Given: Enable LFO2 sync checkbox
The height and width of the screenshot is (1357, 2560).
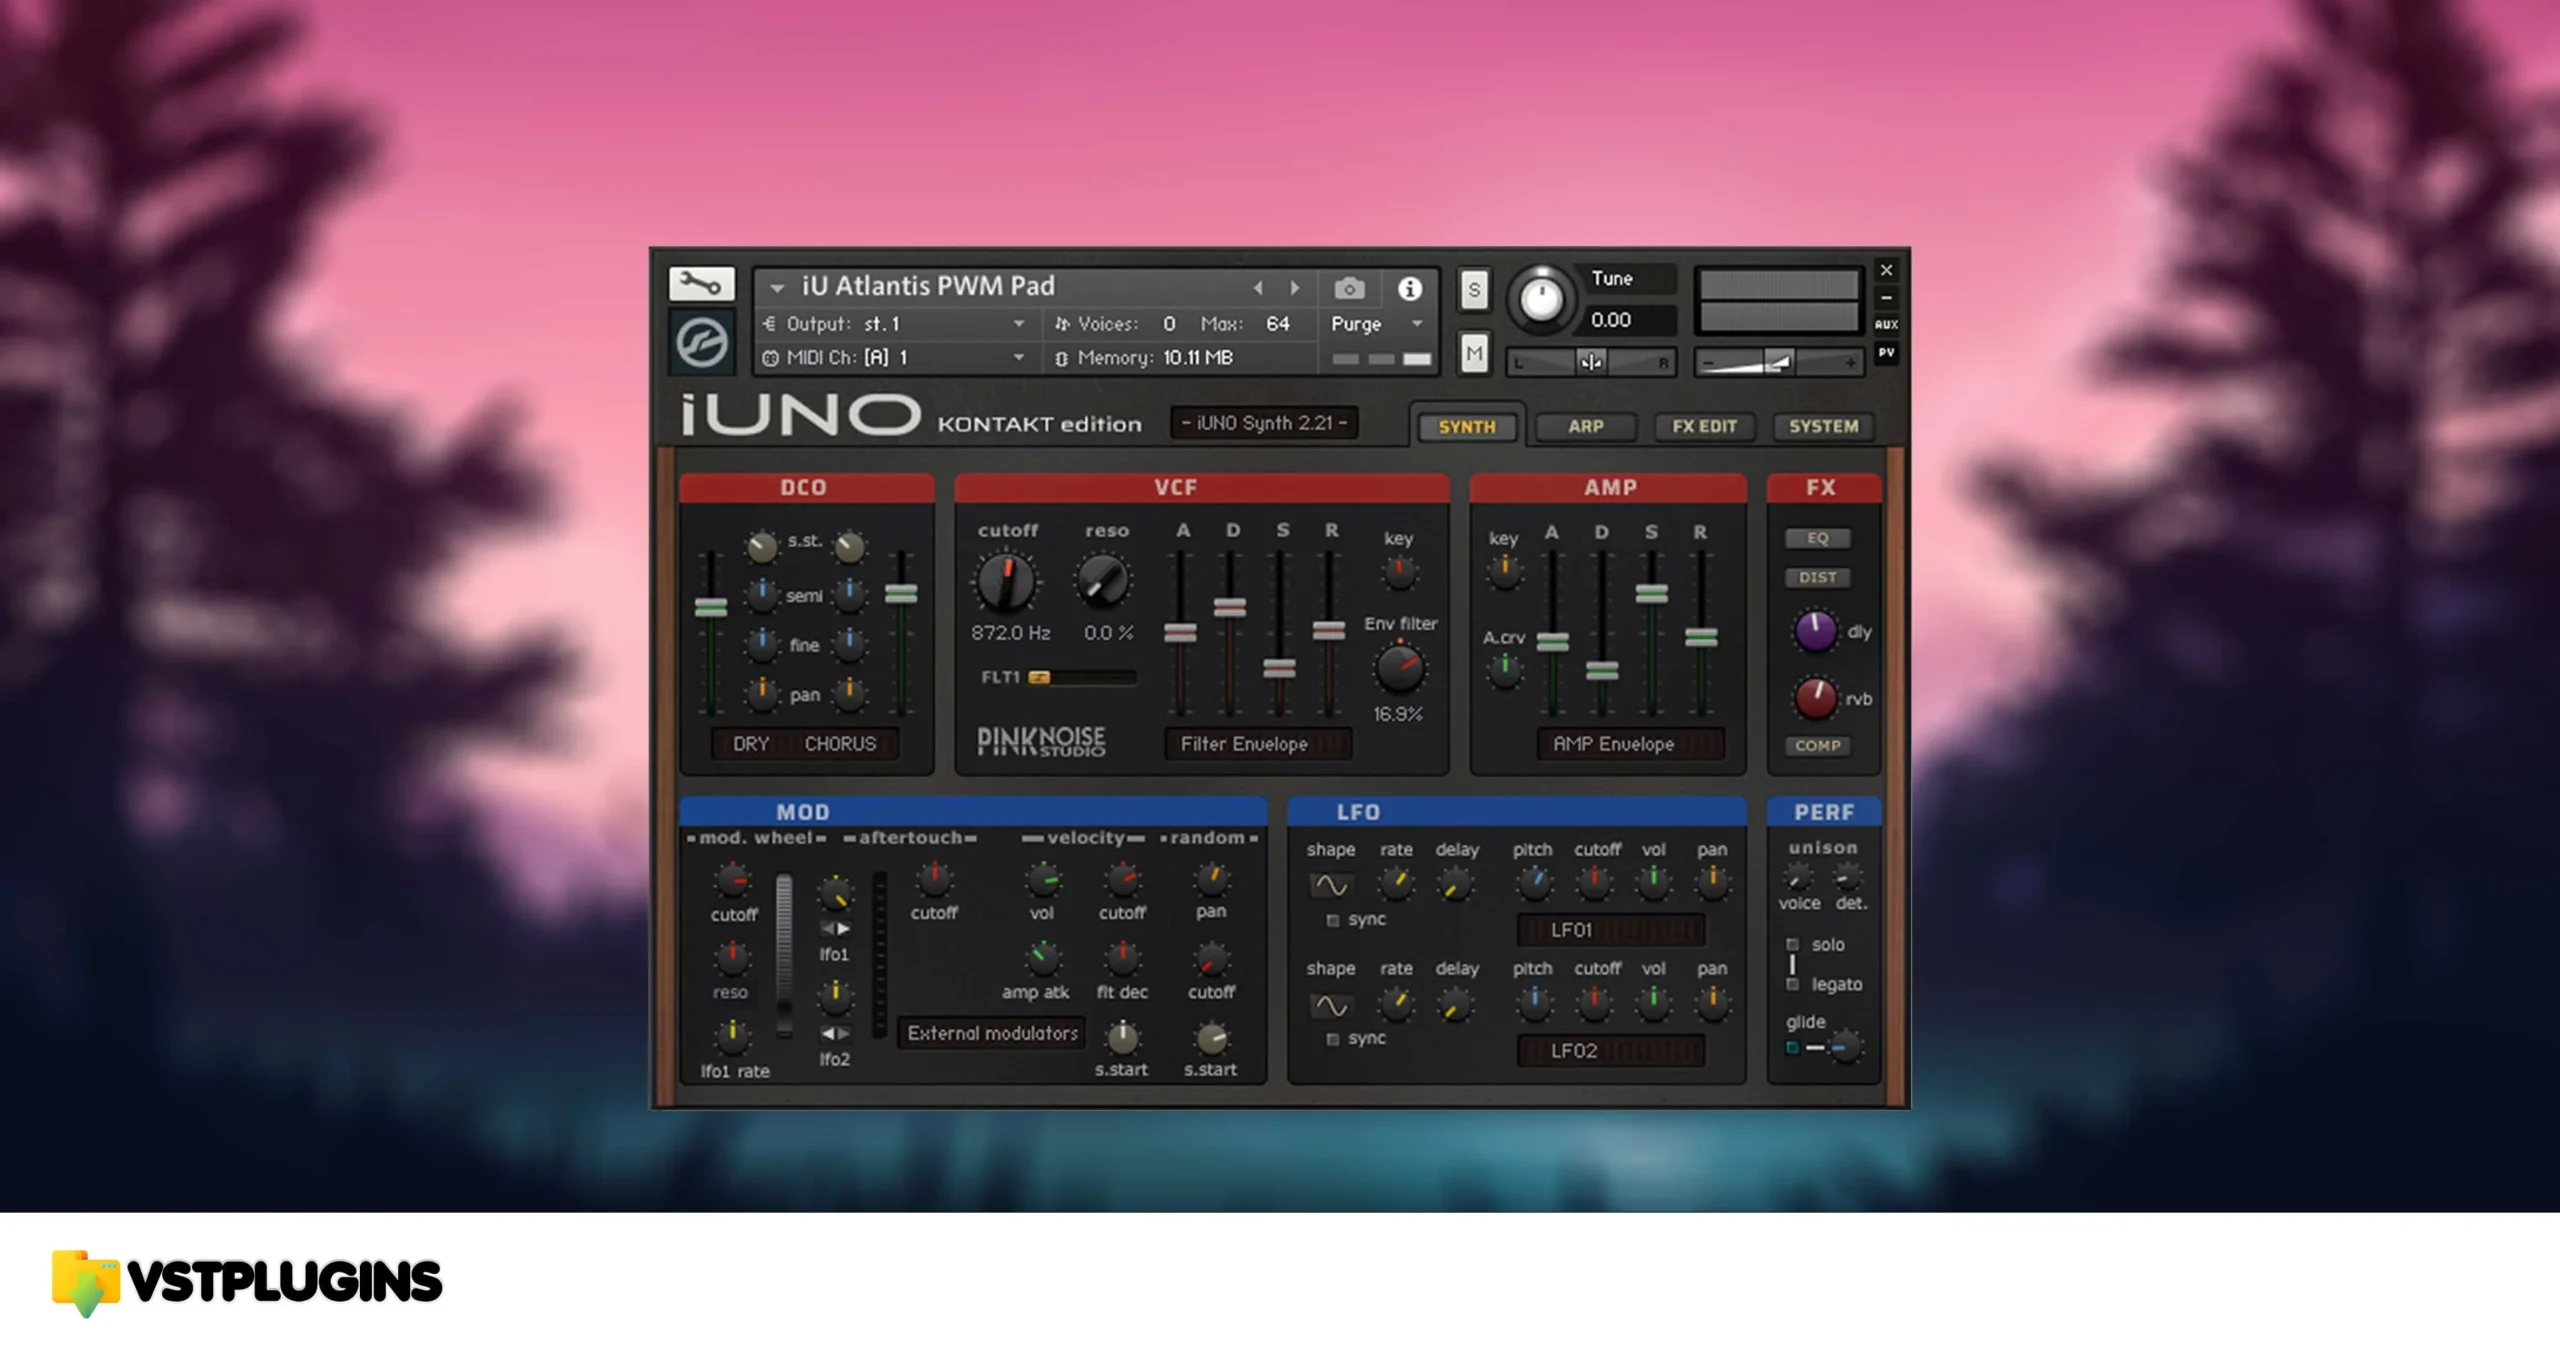Looking at the screenshot, I should coord(1332,1039).
